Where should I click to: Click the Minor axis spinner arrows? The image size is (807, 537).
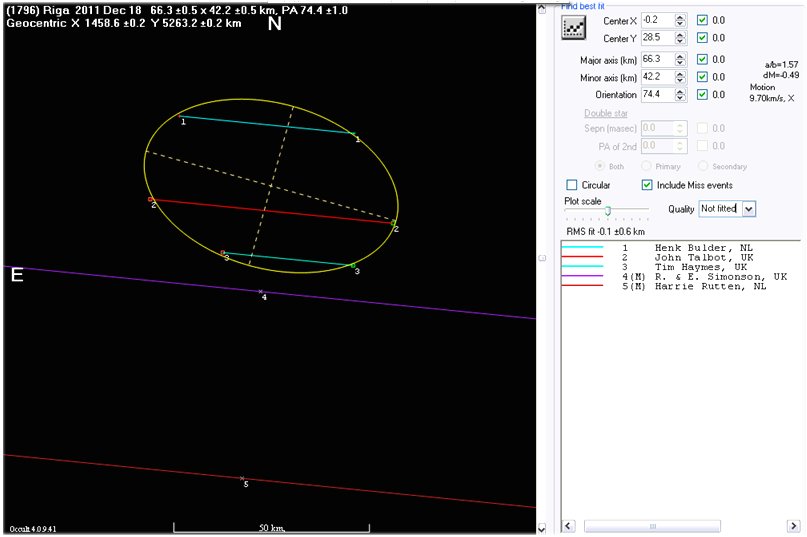click(680, 76)
